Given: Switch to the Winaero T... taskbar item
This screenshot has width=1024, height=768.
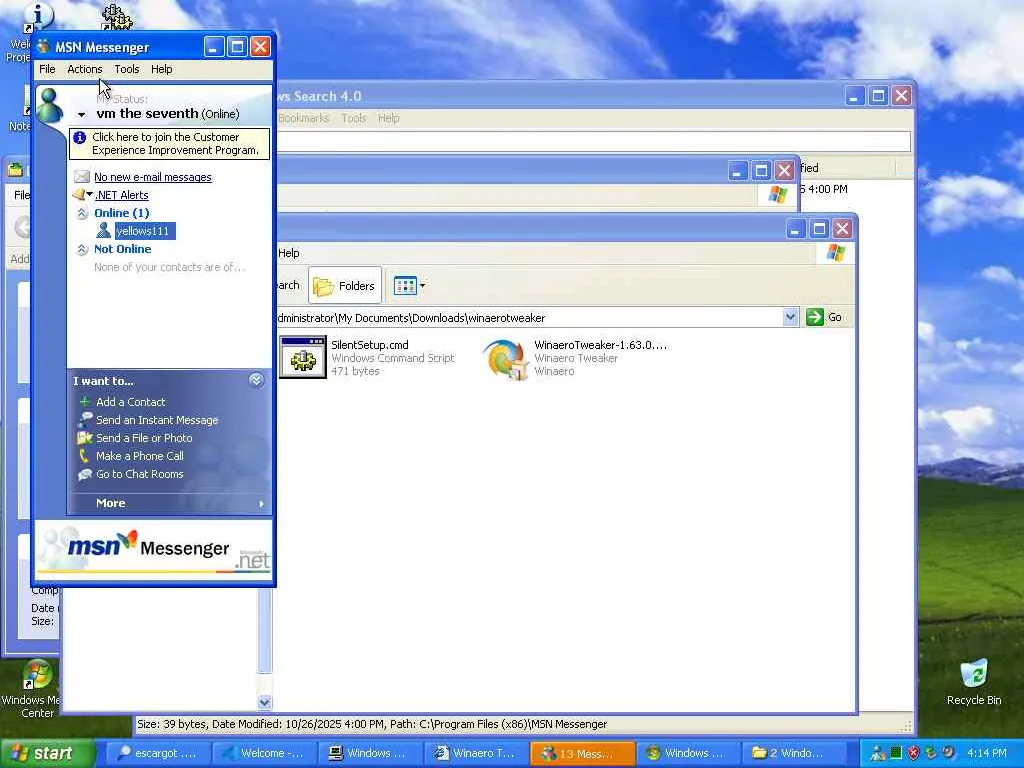Looking at the screenshot, I should click(x=477, y=754).
